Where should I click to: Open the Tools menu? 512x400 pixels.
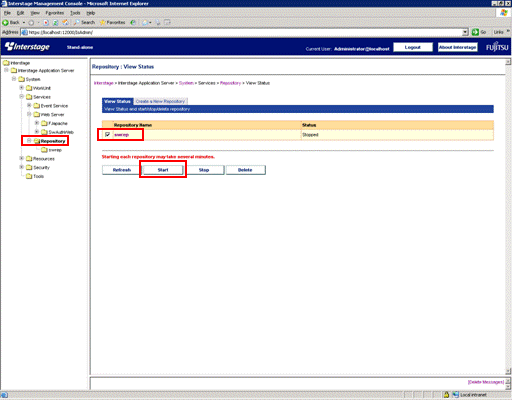75,13
